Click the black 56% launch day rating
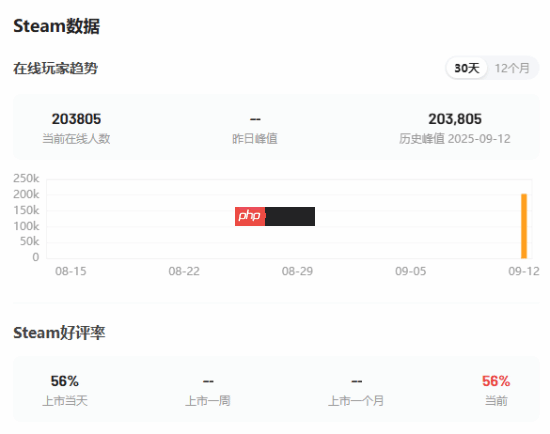 (x=65, y=381)
